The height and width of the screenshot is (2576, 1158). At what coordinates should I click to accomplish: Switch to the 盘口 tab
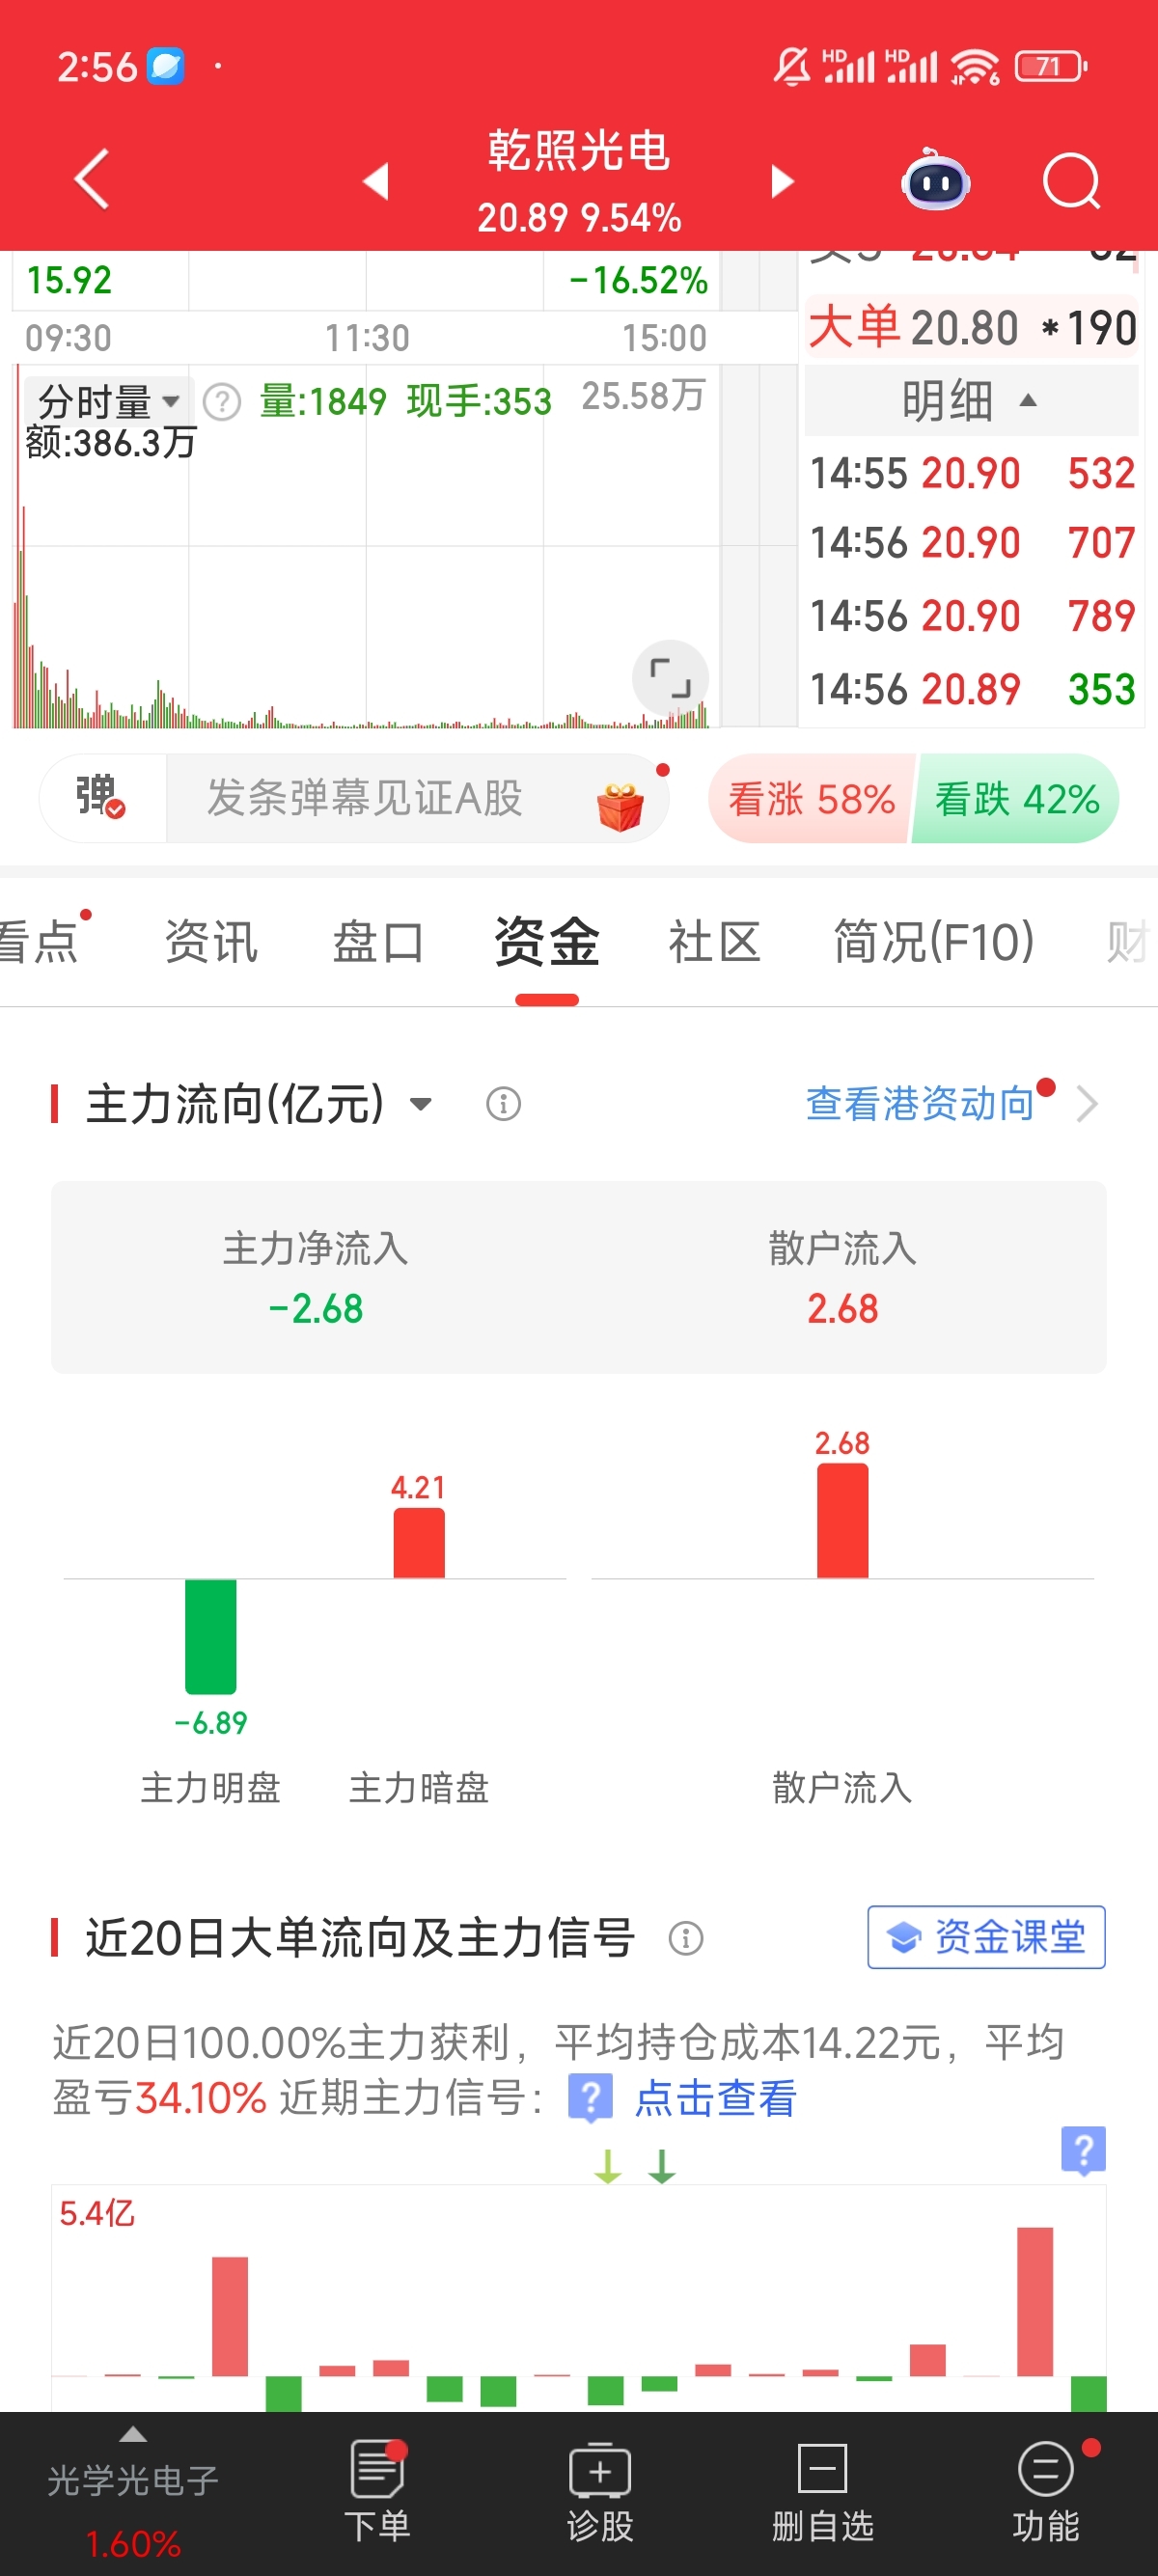pos(378,942)
